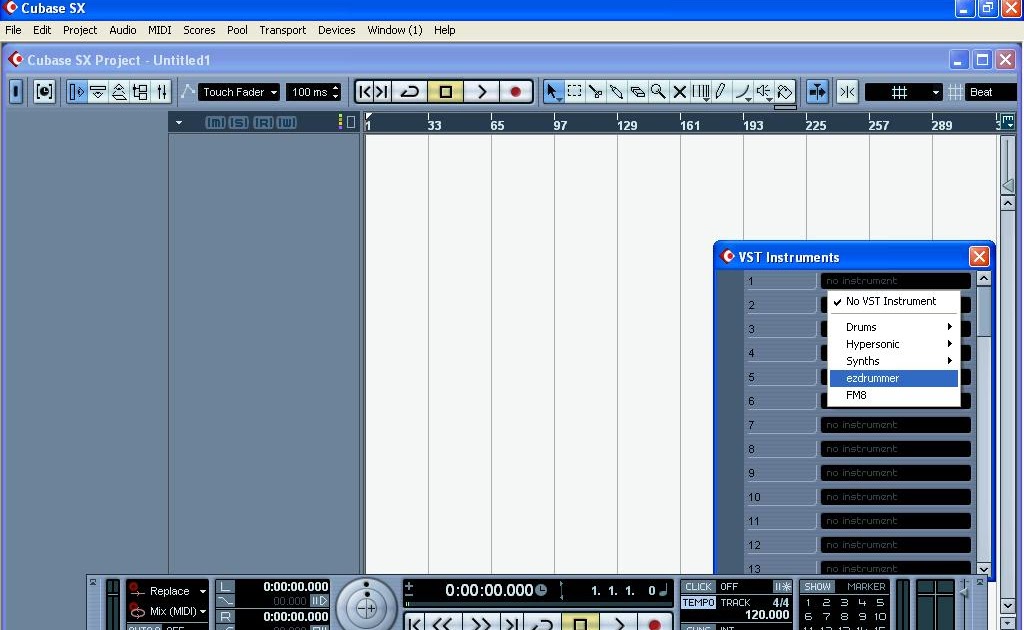1024x630 pixels.
Task: Select the Play speaker tool
Action: point(763,92)
